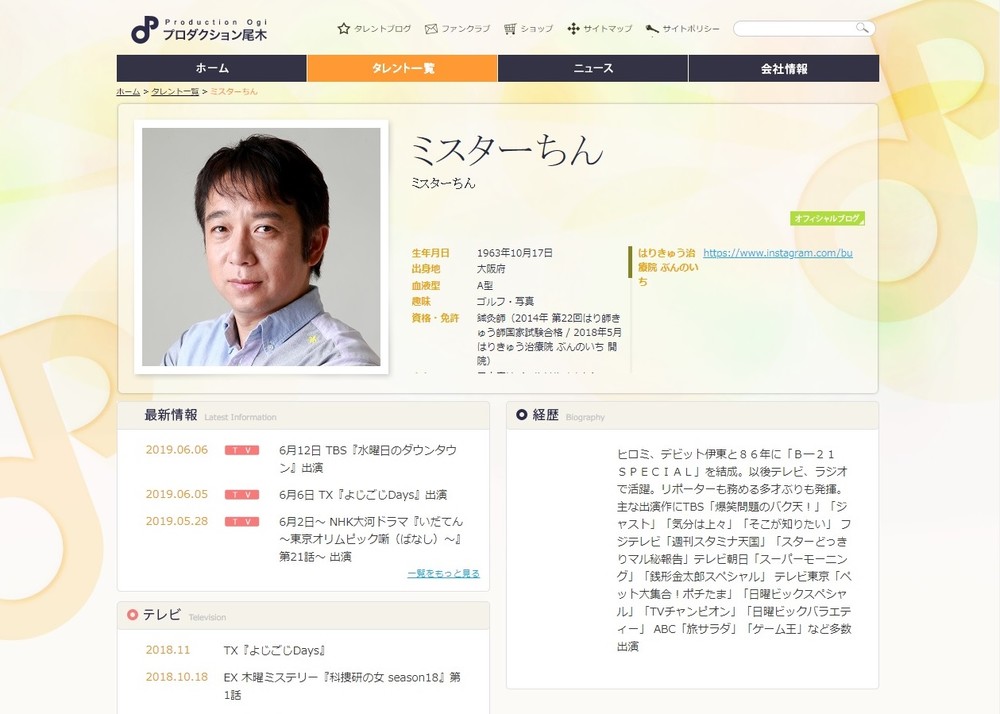Open the オフィシャルブログ green button
This screenshot has height=714, width=1000.
click(x=827, y=218)
